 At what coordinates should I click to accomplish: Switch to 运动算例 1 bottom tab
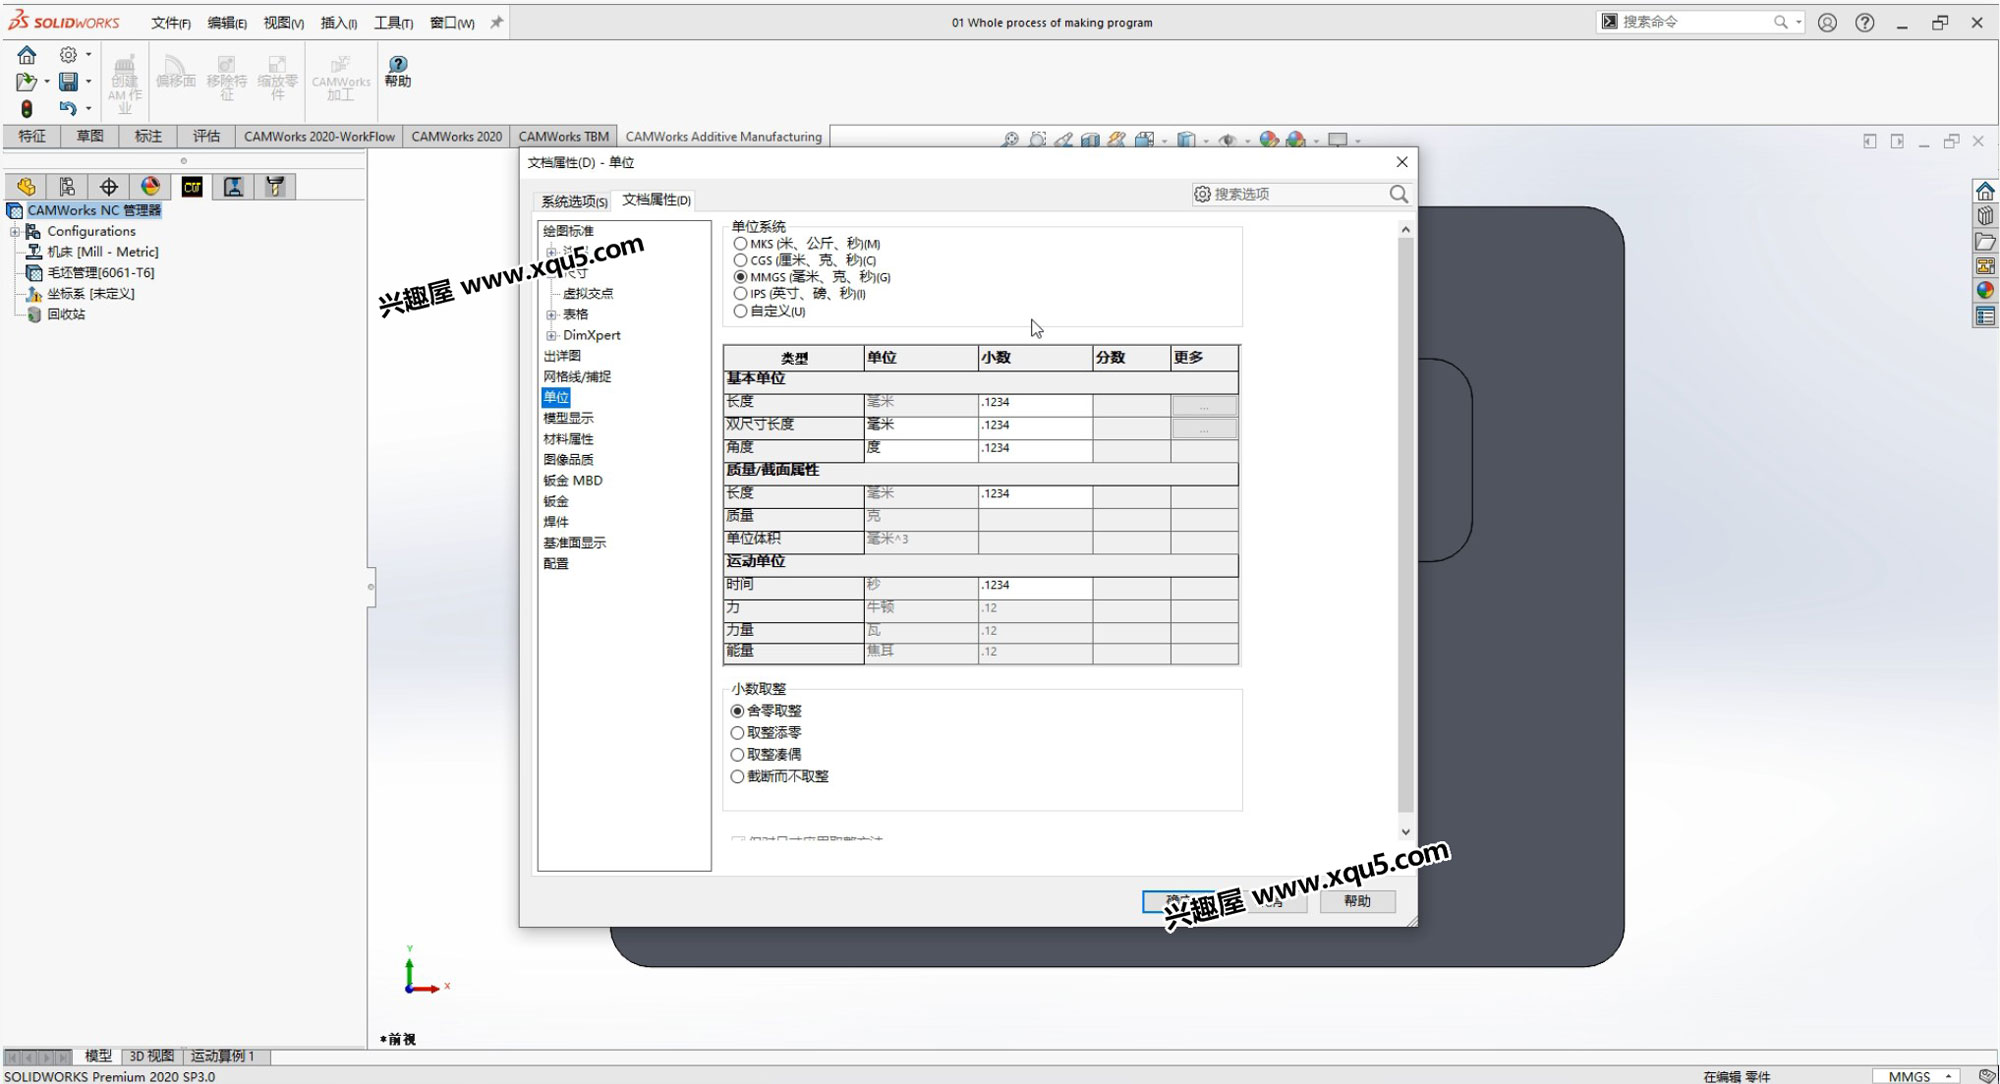pos(222,1056)
